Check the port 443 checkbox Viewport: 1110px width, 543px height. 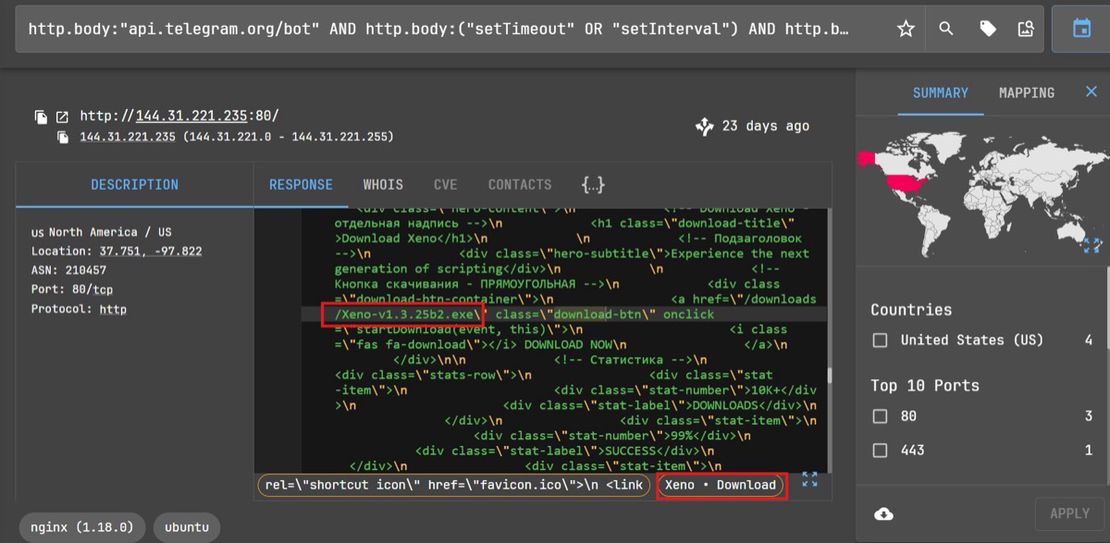tap(880, 450)
